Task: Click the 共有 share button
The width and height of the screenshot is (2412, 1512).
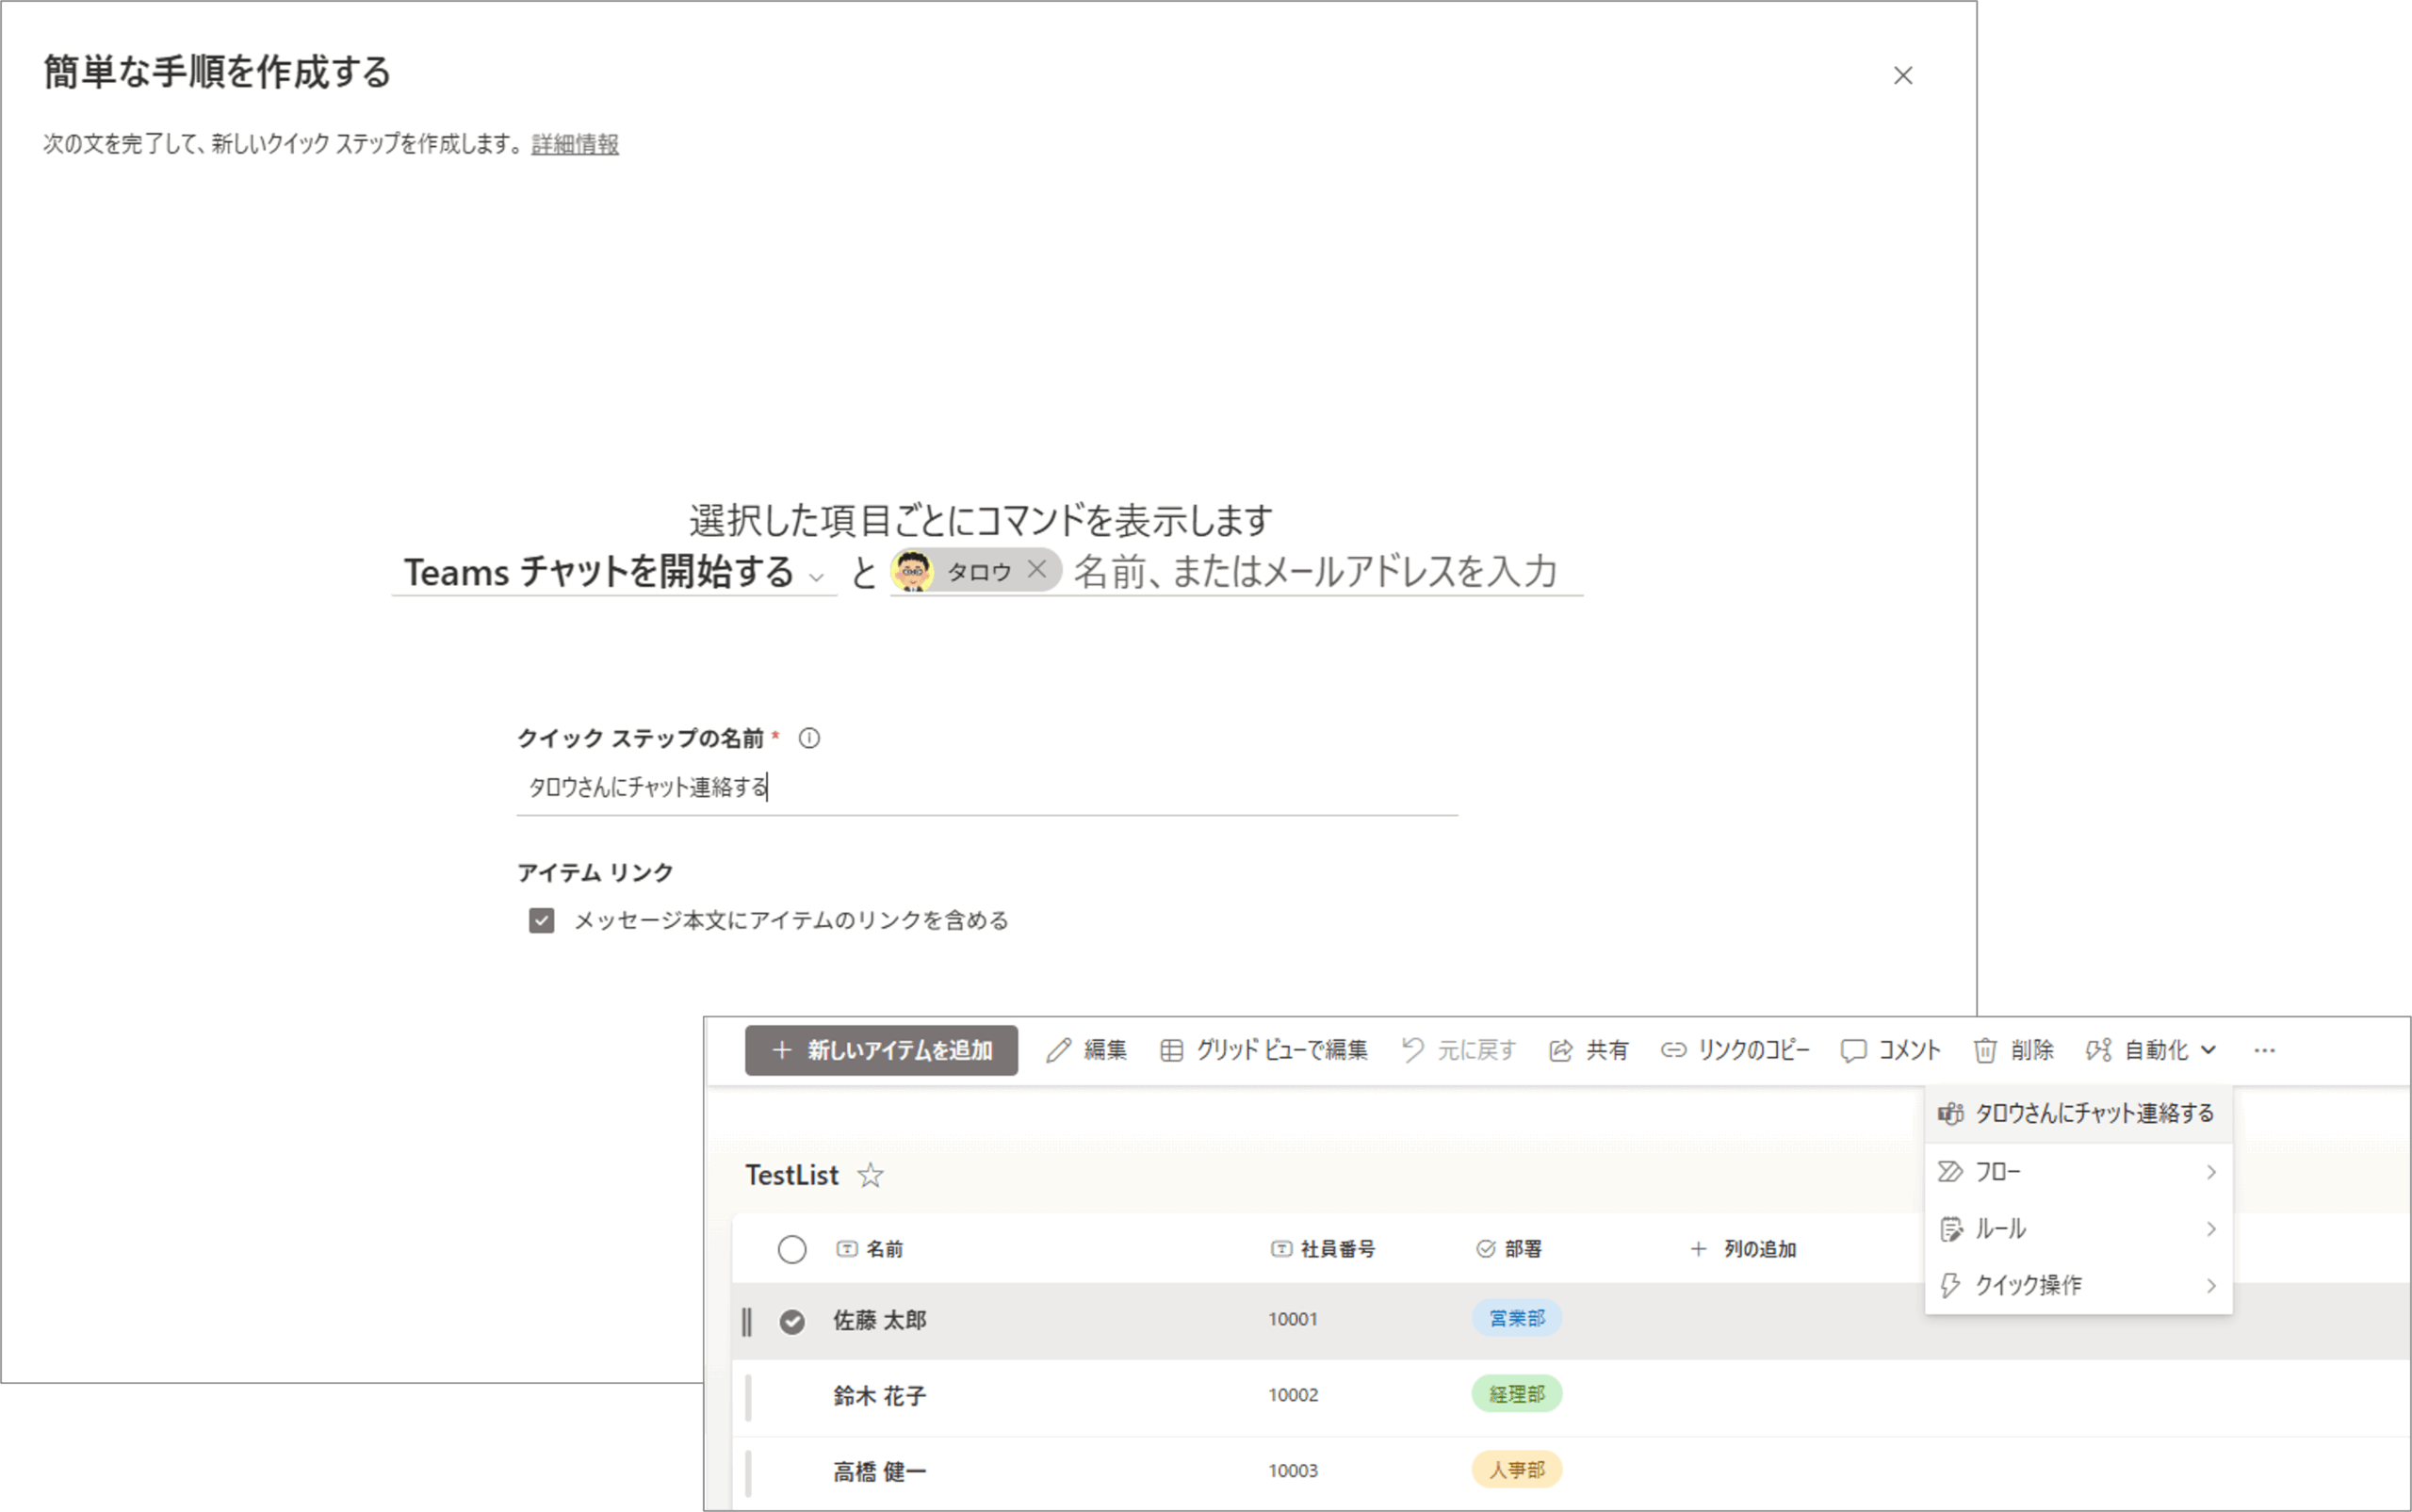Action: click(1589, 1050)
